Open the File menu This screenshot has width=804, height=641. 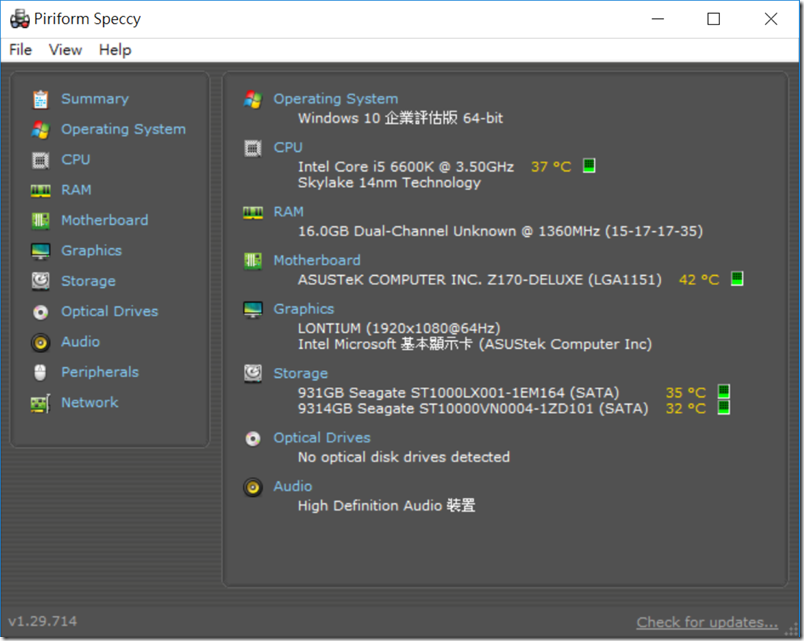click(x=21, y=50)
